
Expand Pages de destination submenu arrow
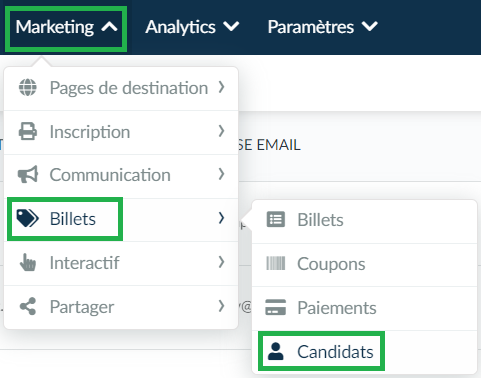coord(221,87)
